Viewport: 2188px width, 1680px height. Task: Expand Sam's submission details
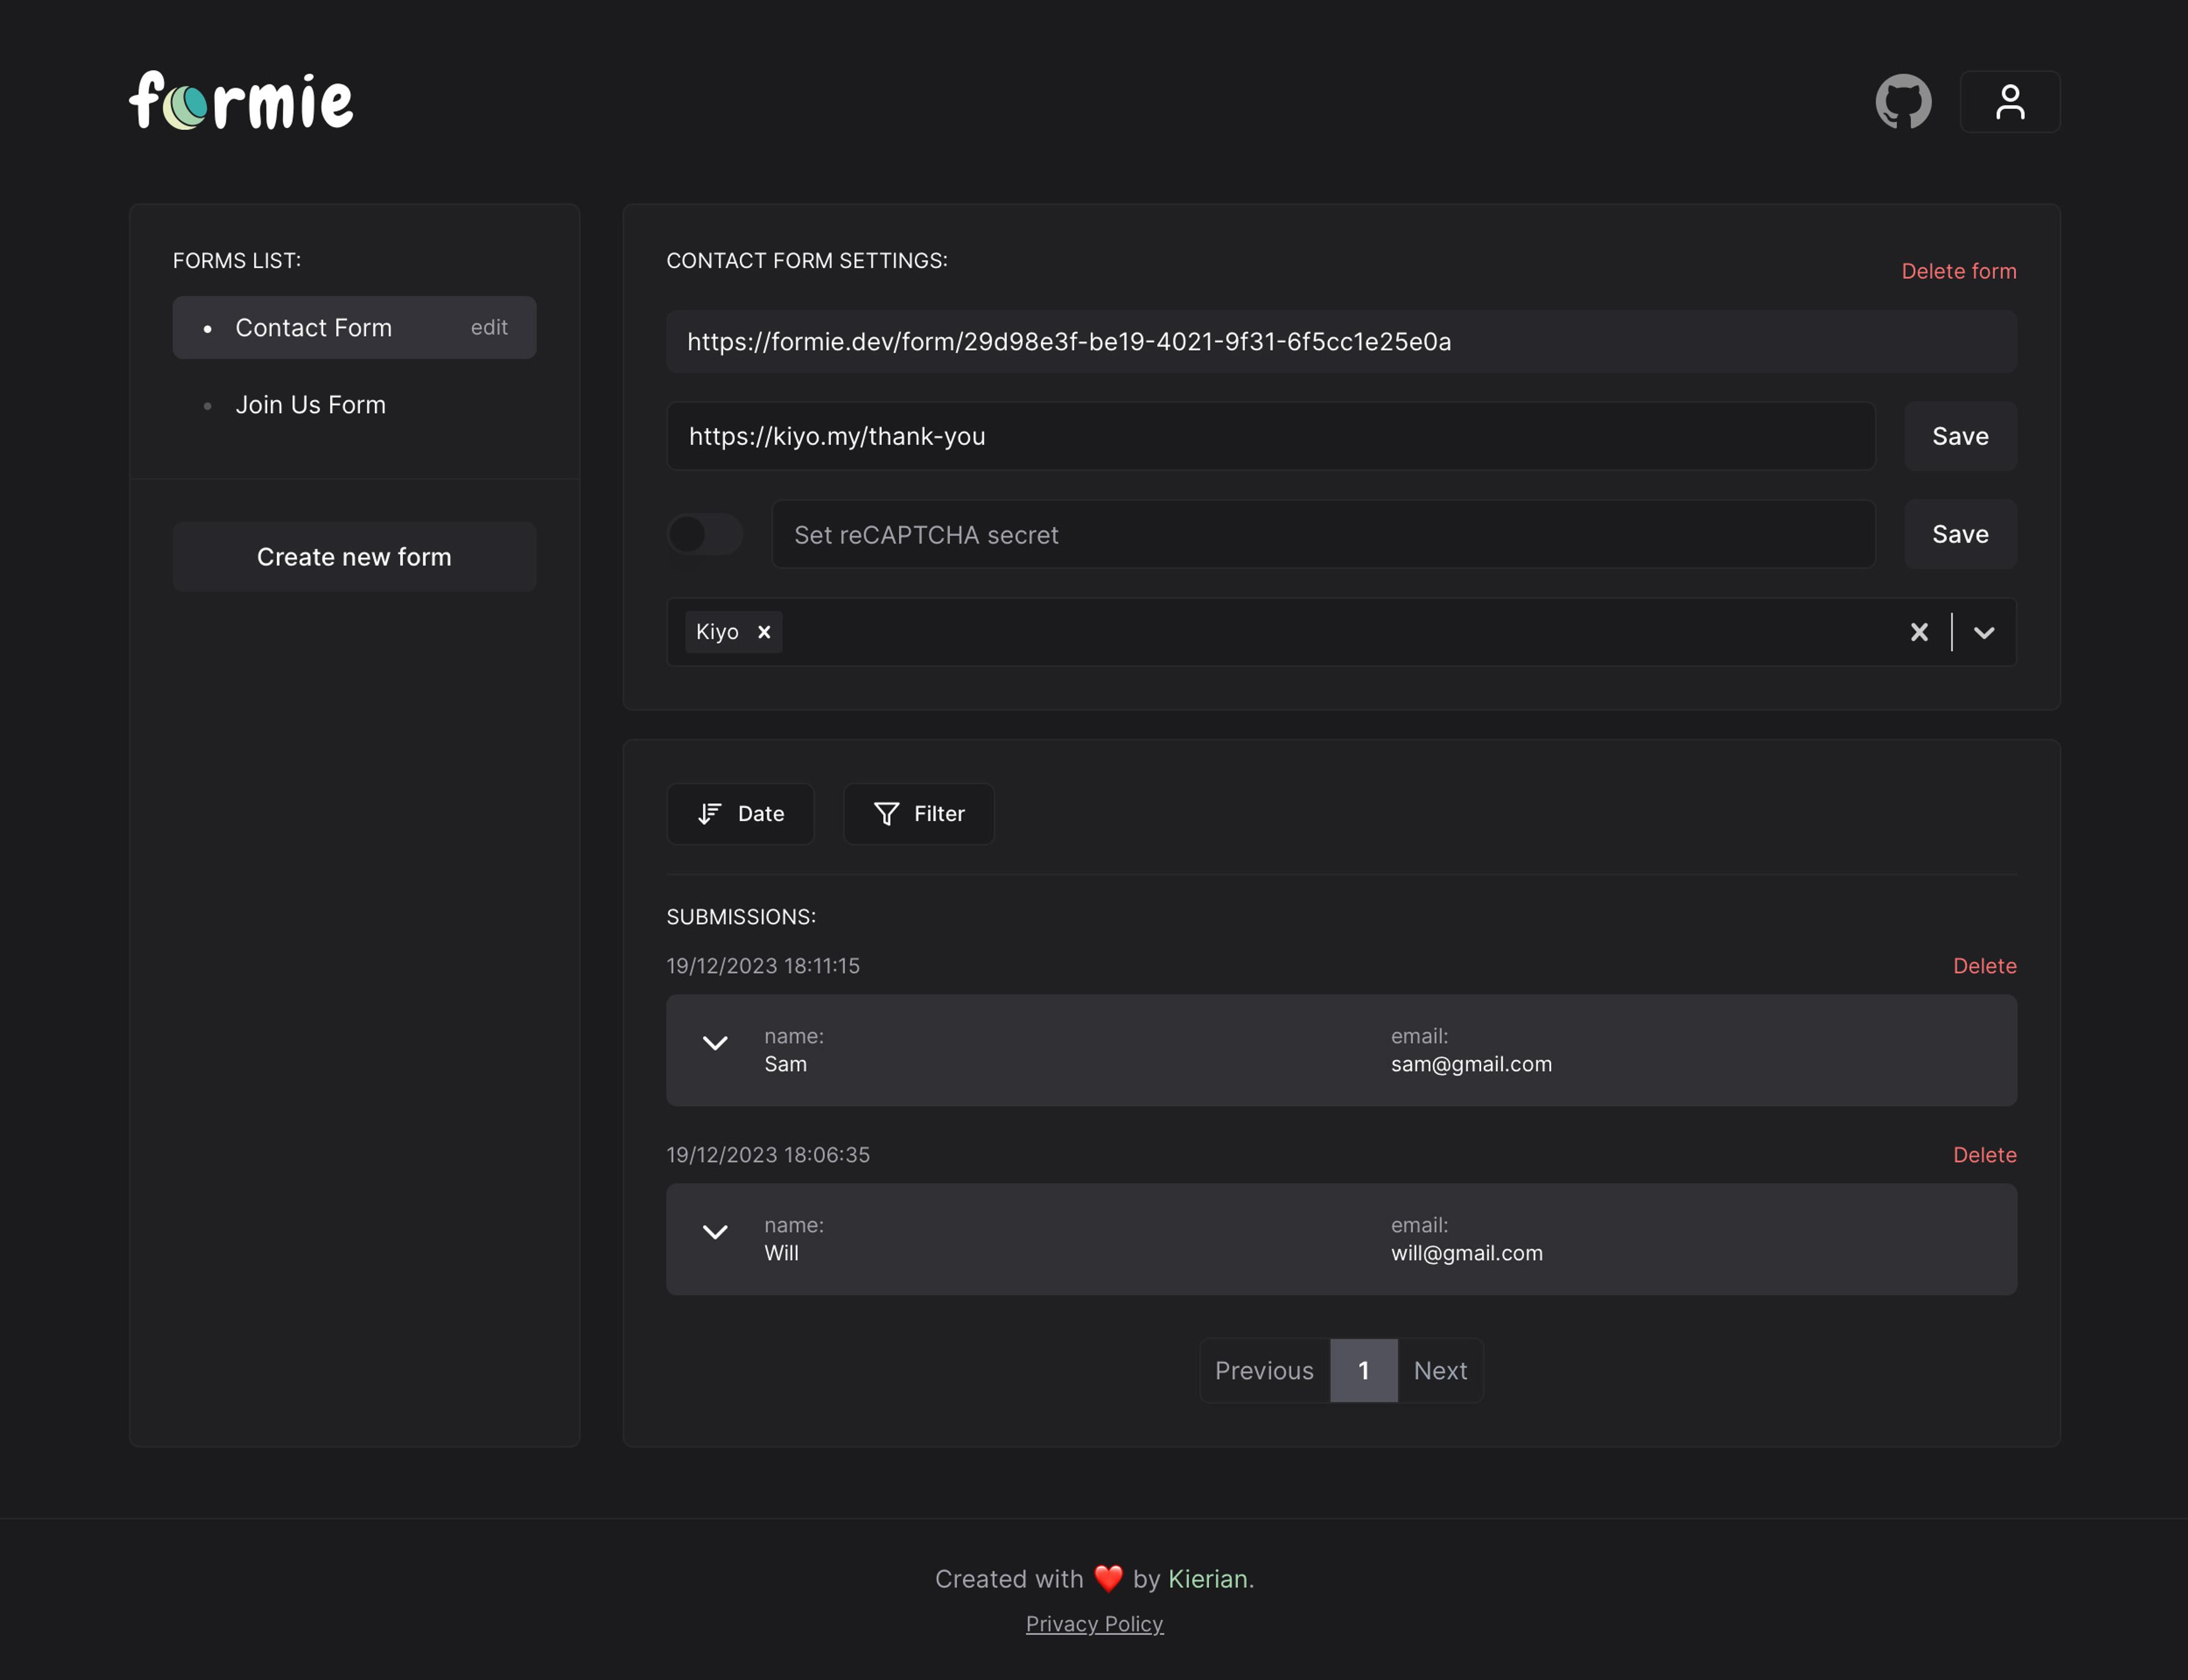(x=715, y=1043)
